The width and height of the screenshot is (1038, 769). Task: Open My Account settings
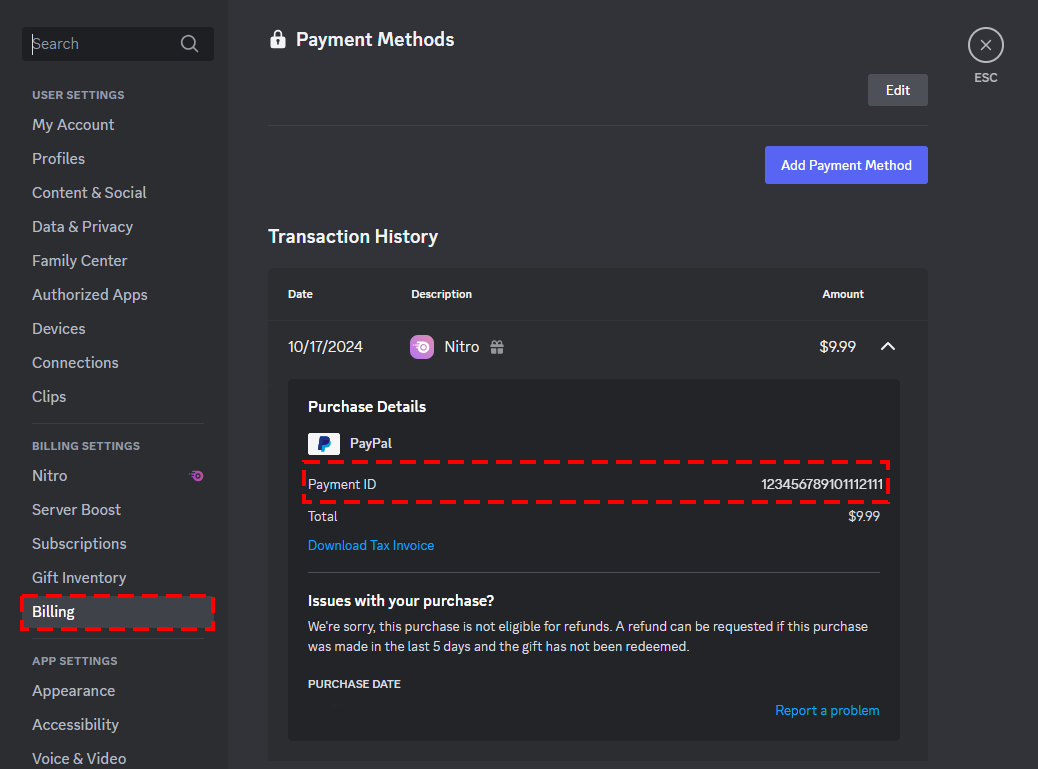tap(73, 124)
